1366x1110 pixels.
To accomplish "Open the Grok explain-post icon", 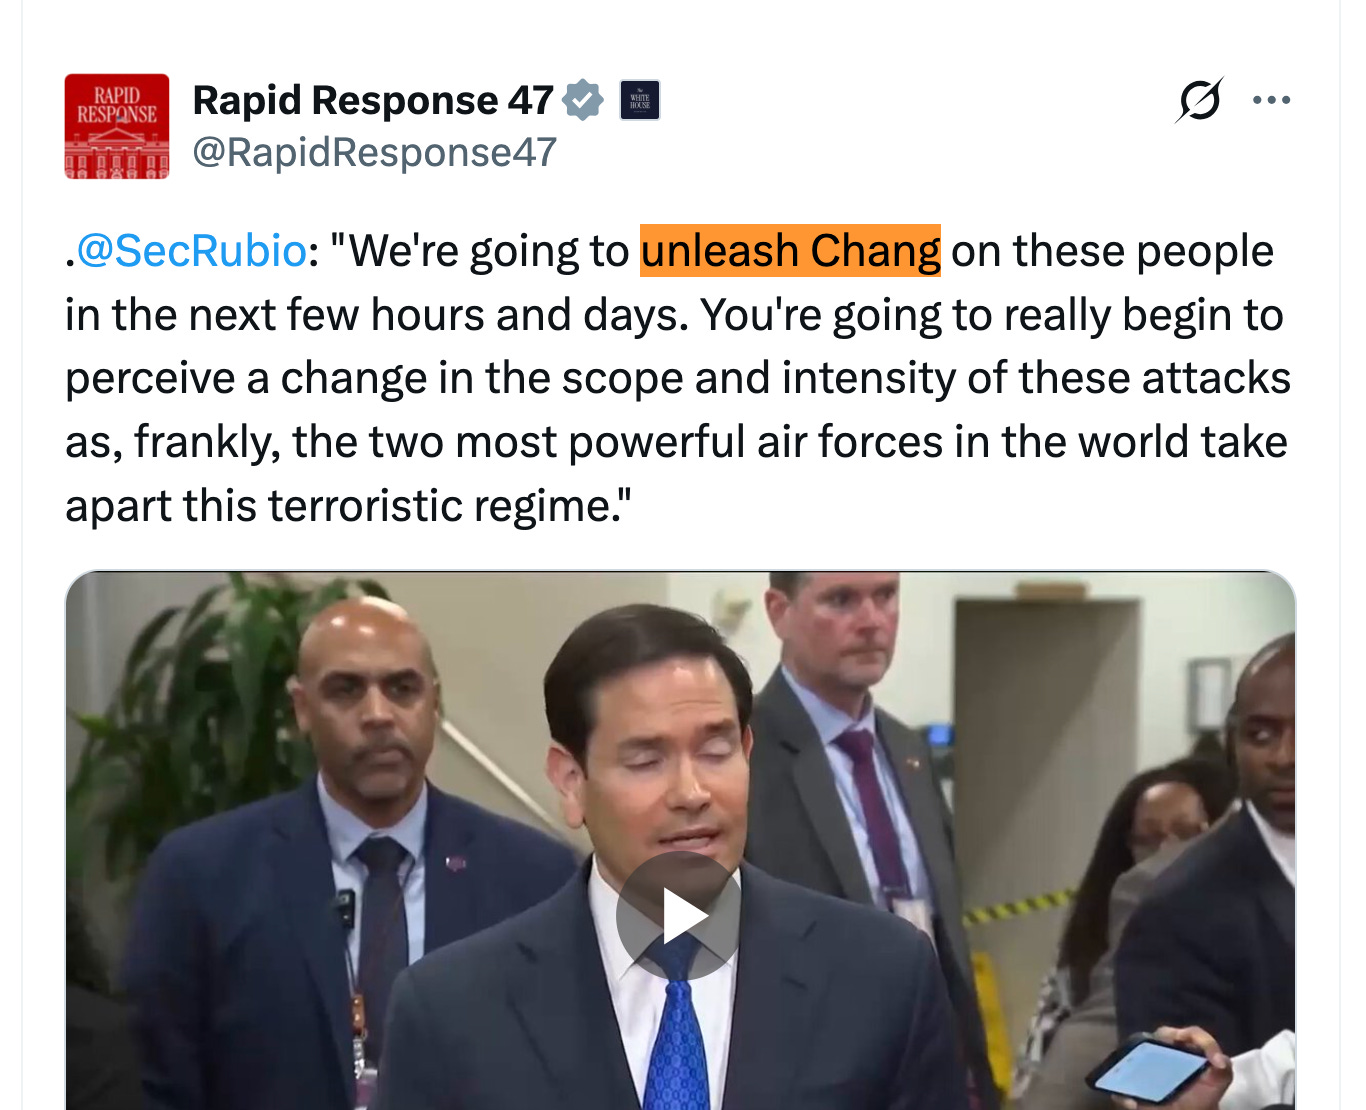I will (1199, 100).
